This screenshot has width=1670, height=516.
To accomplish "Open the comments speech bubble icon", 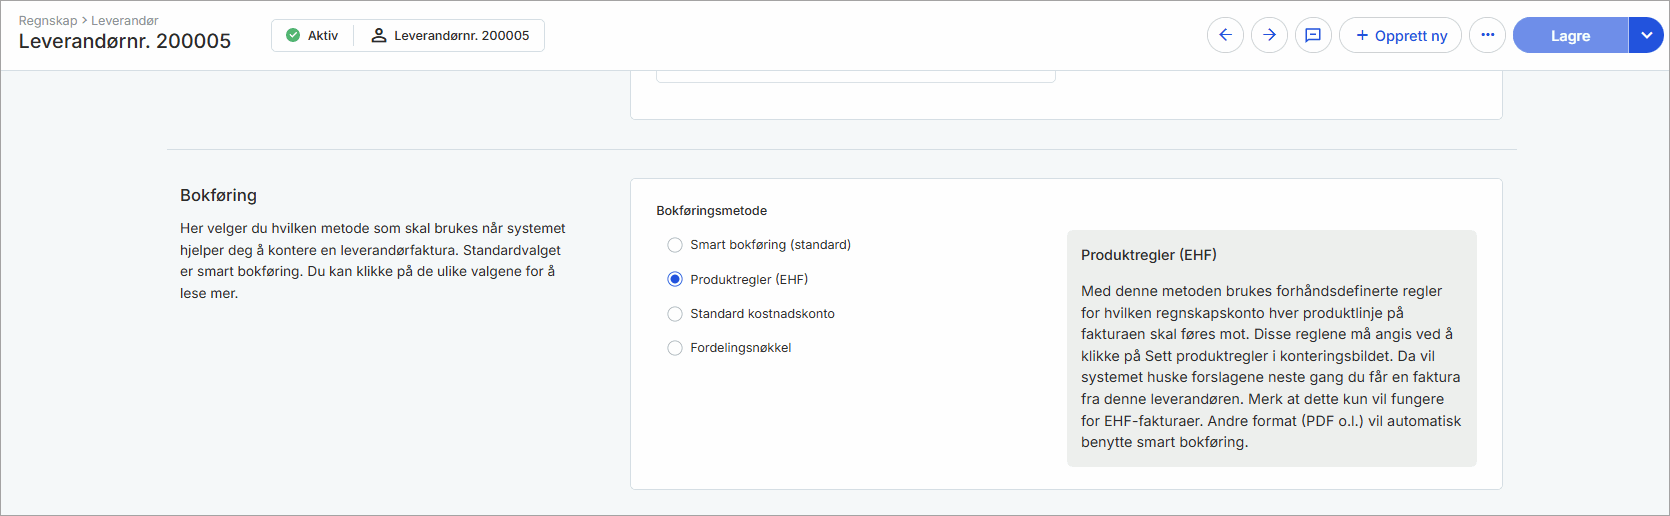I will (x=1313, y=35).
